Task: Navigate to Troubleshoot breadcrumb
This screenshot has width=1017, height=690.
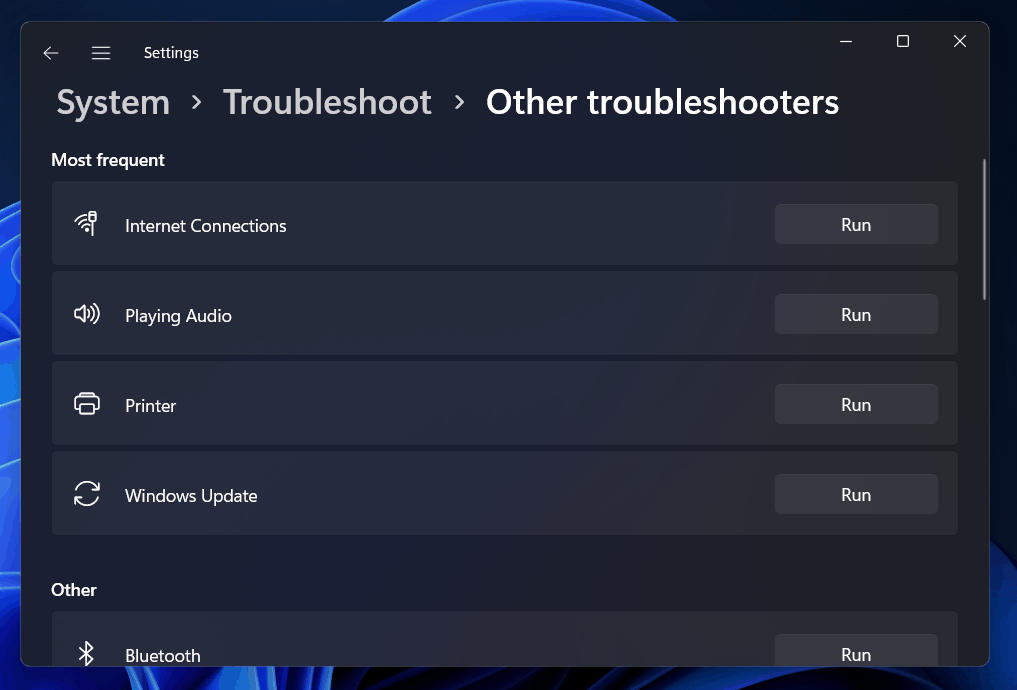Action: coord(327,102)
